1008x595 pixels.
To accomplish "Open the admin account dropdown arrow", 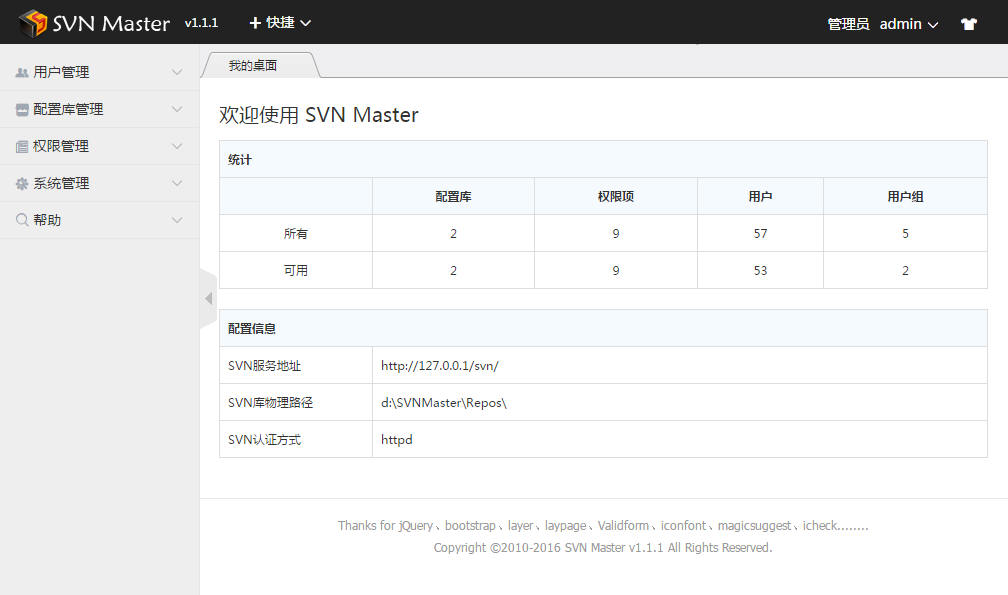I will pos(933,24).
